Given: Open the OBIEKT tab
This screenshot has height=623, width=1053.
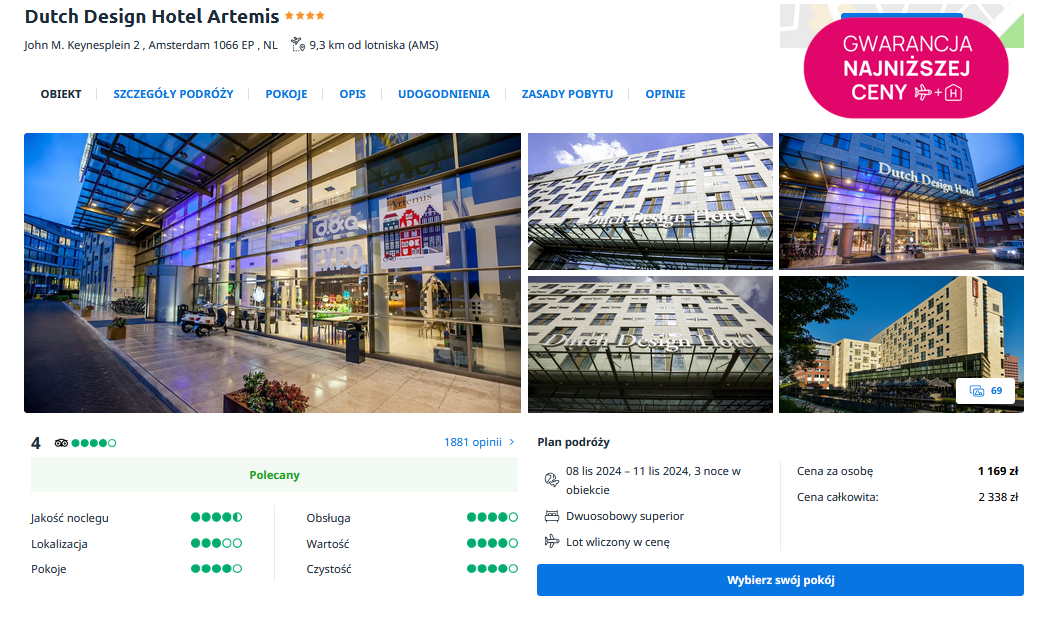Looking at the screenshot, I should tap(61, 94).
